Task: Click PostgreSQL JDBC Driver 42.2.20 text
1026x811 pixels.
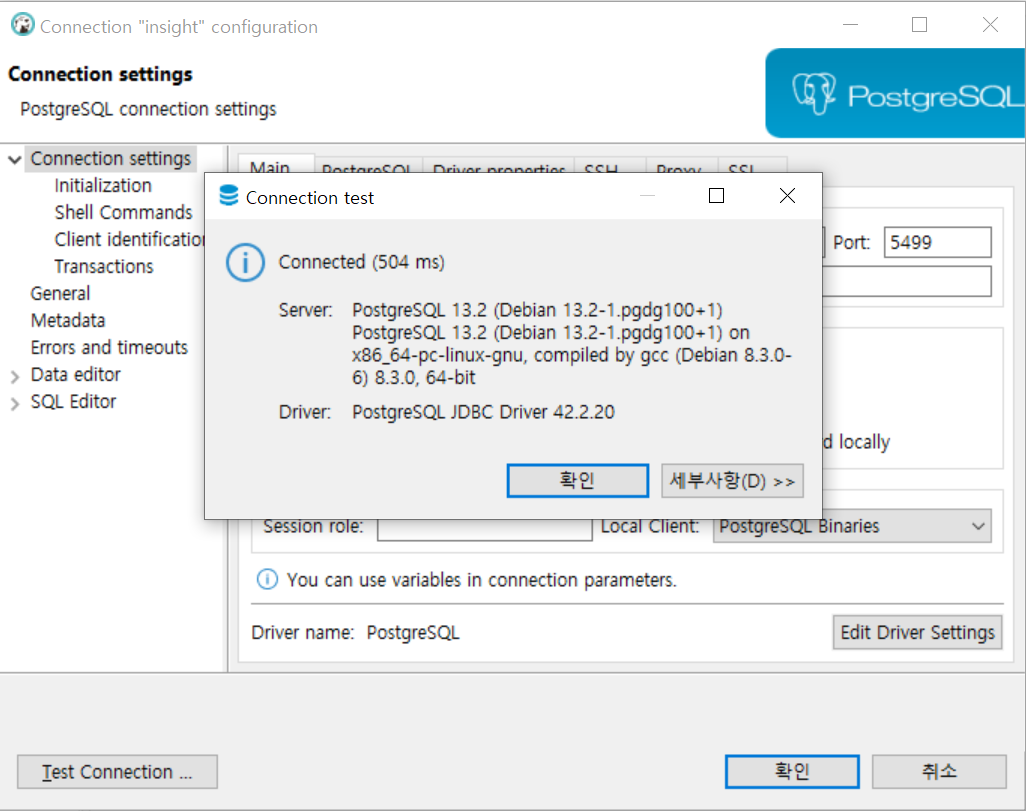Action: [x=484, y=412]
